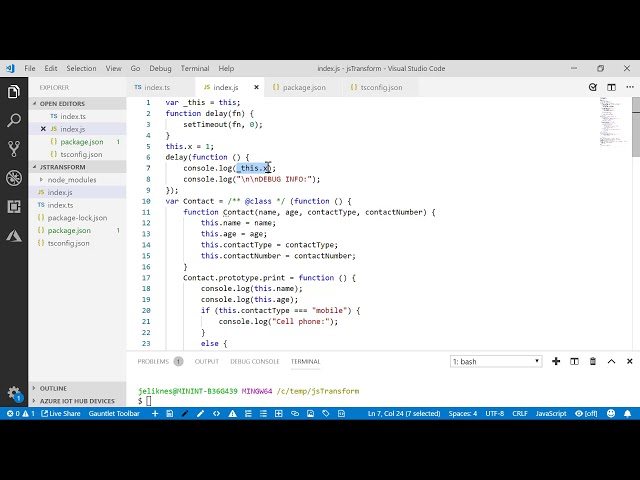
Task: Open the Debug menu
Action: pyautogui.click(x=160, y=68)
